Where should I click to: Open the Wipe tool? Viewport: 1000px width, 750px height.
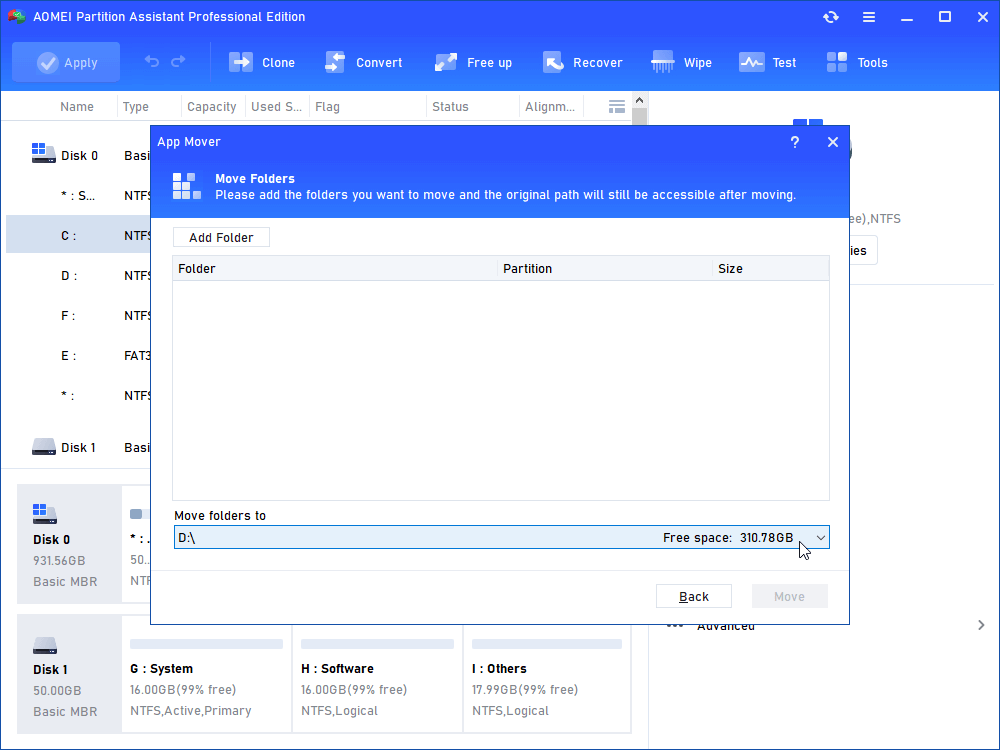point(681,62)
